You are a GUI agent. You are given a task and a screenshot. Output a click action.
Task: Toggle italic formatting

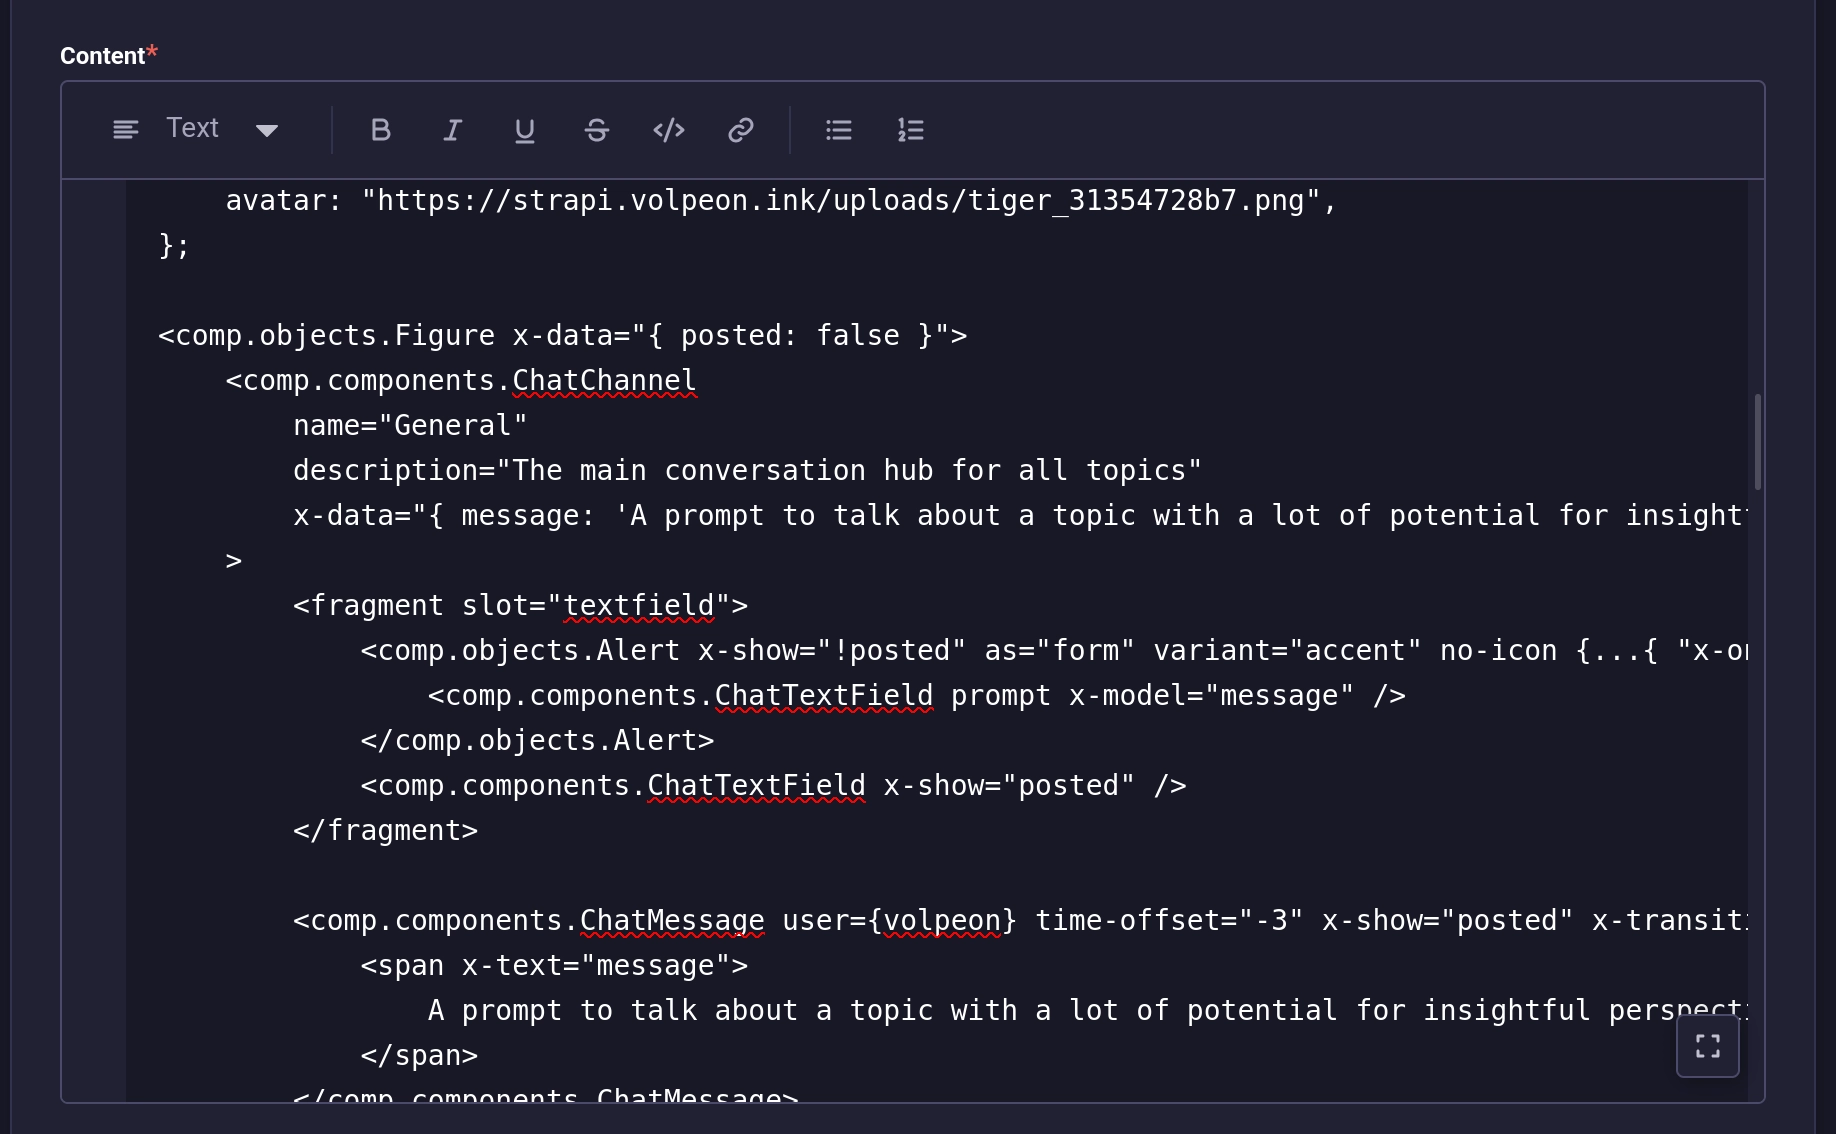(452, 130)
